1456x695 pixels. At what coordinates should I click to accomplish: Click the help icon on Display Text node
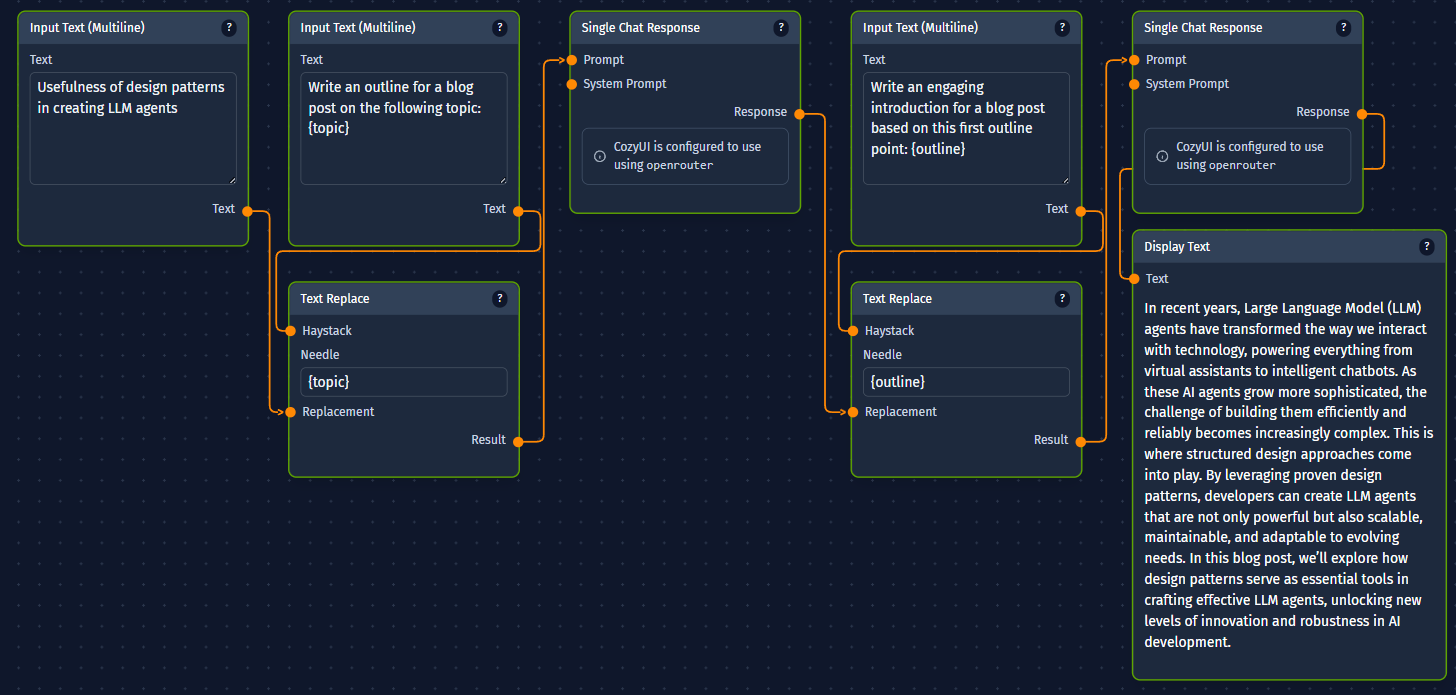pos(1426,247)
